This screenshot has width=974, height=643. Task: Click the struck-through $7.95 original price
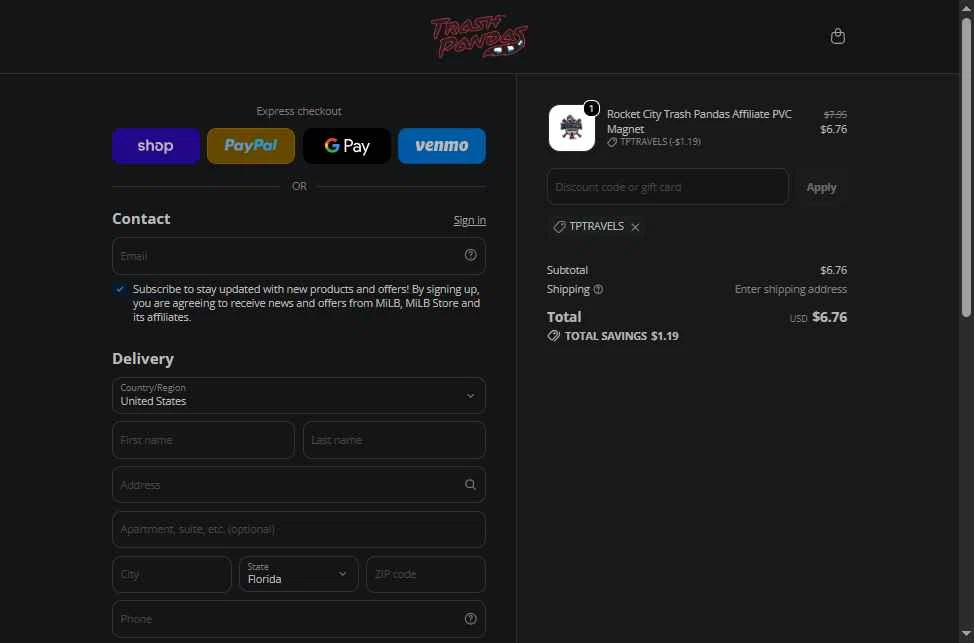point(835,115)
